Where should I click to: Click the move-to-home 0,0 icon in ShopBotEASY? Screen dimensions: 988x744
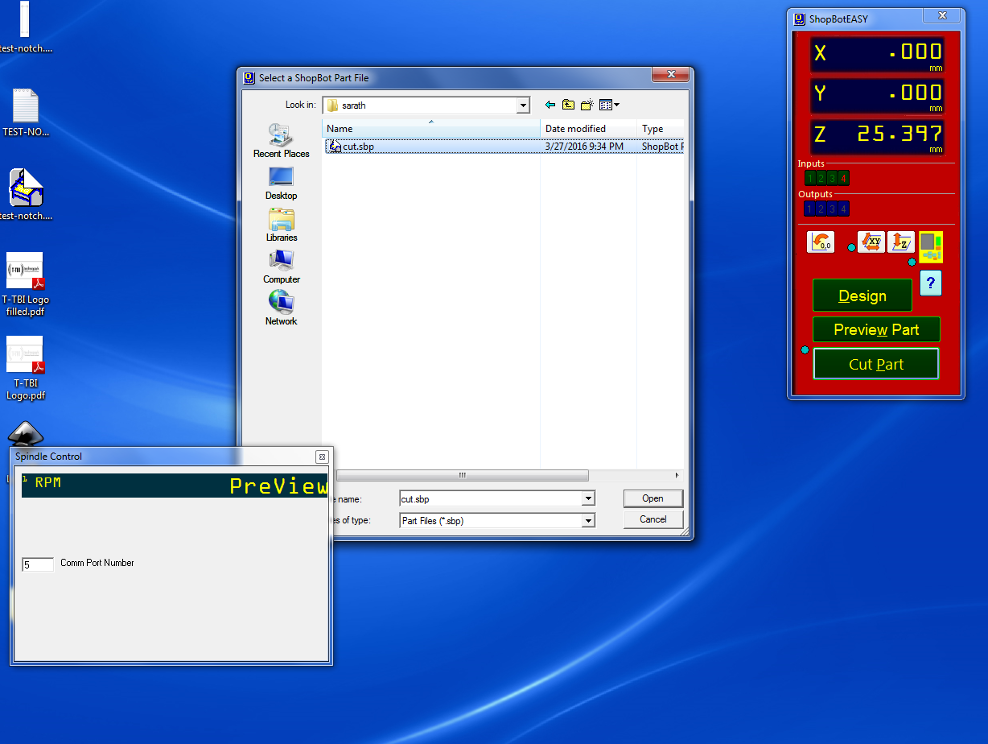point(820,242)
